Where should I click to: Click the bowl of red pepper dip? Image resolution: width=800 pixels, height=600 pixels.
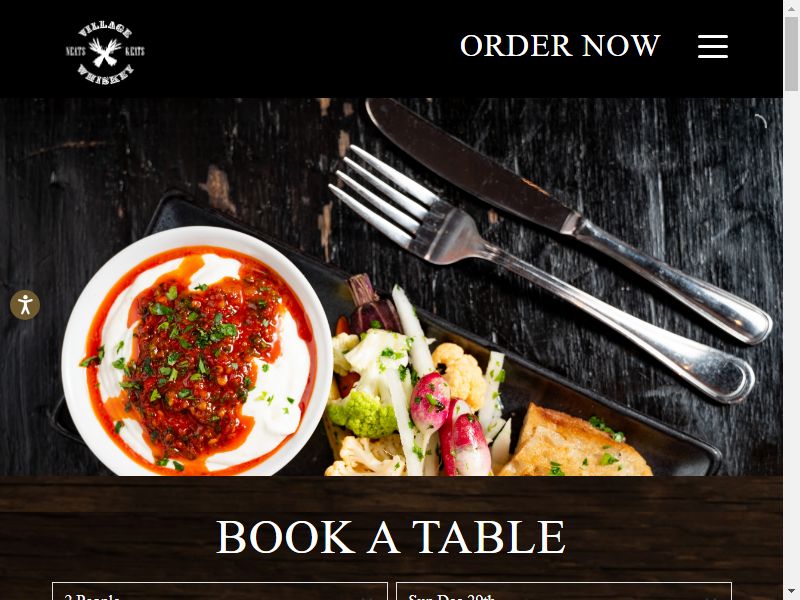(x=197, y=352)
